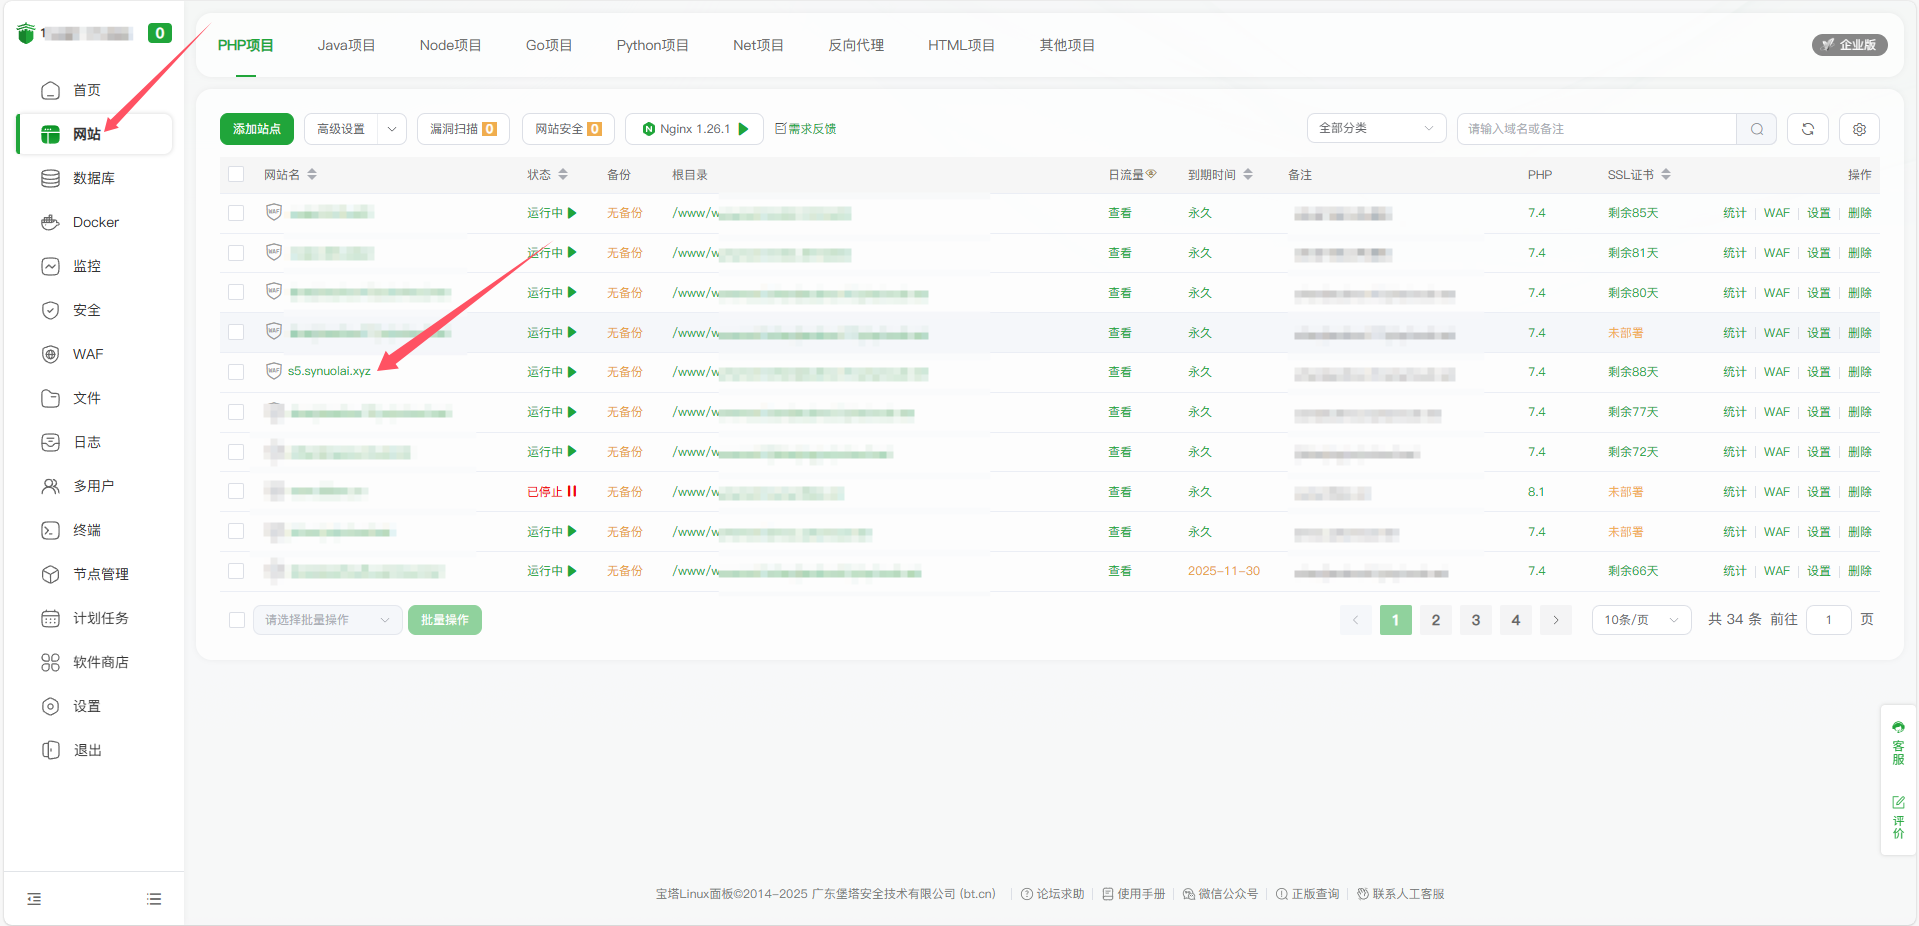Open the 10条/页 page size dropdown

[1640, 620]
